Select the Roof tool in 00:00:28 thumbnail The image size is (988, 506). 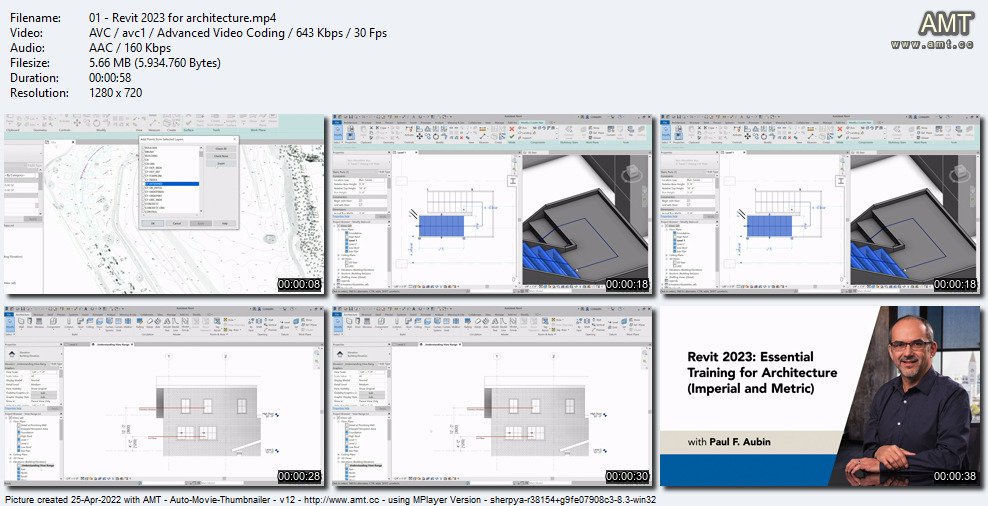pos(81,323)
